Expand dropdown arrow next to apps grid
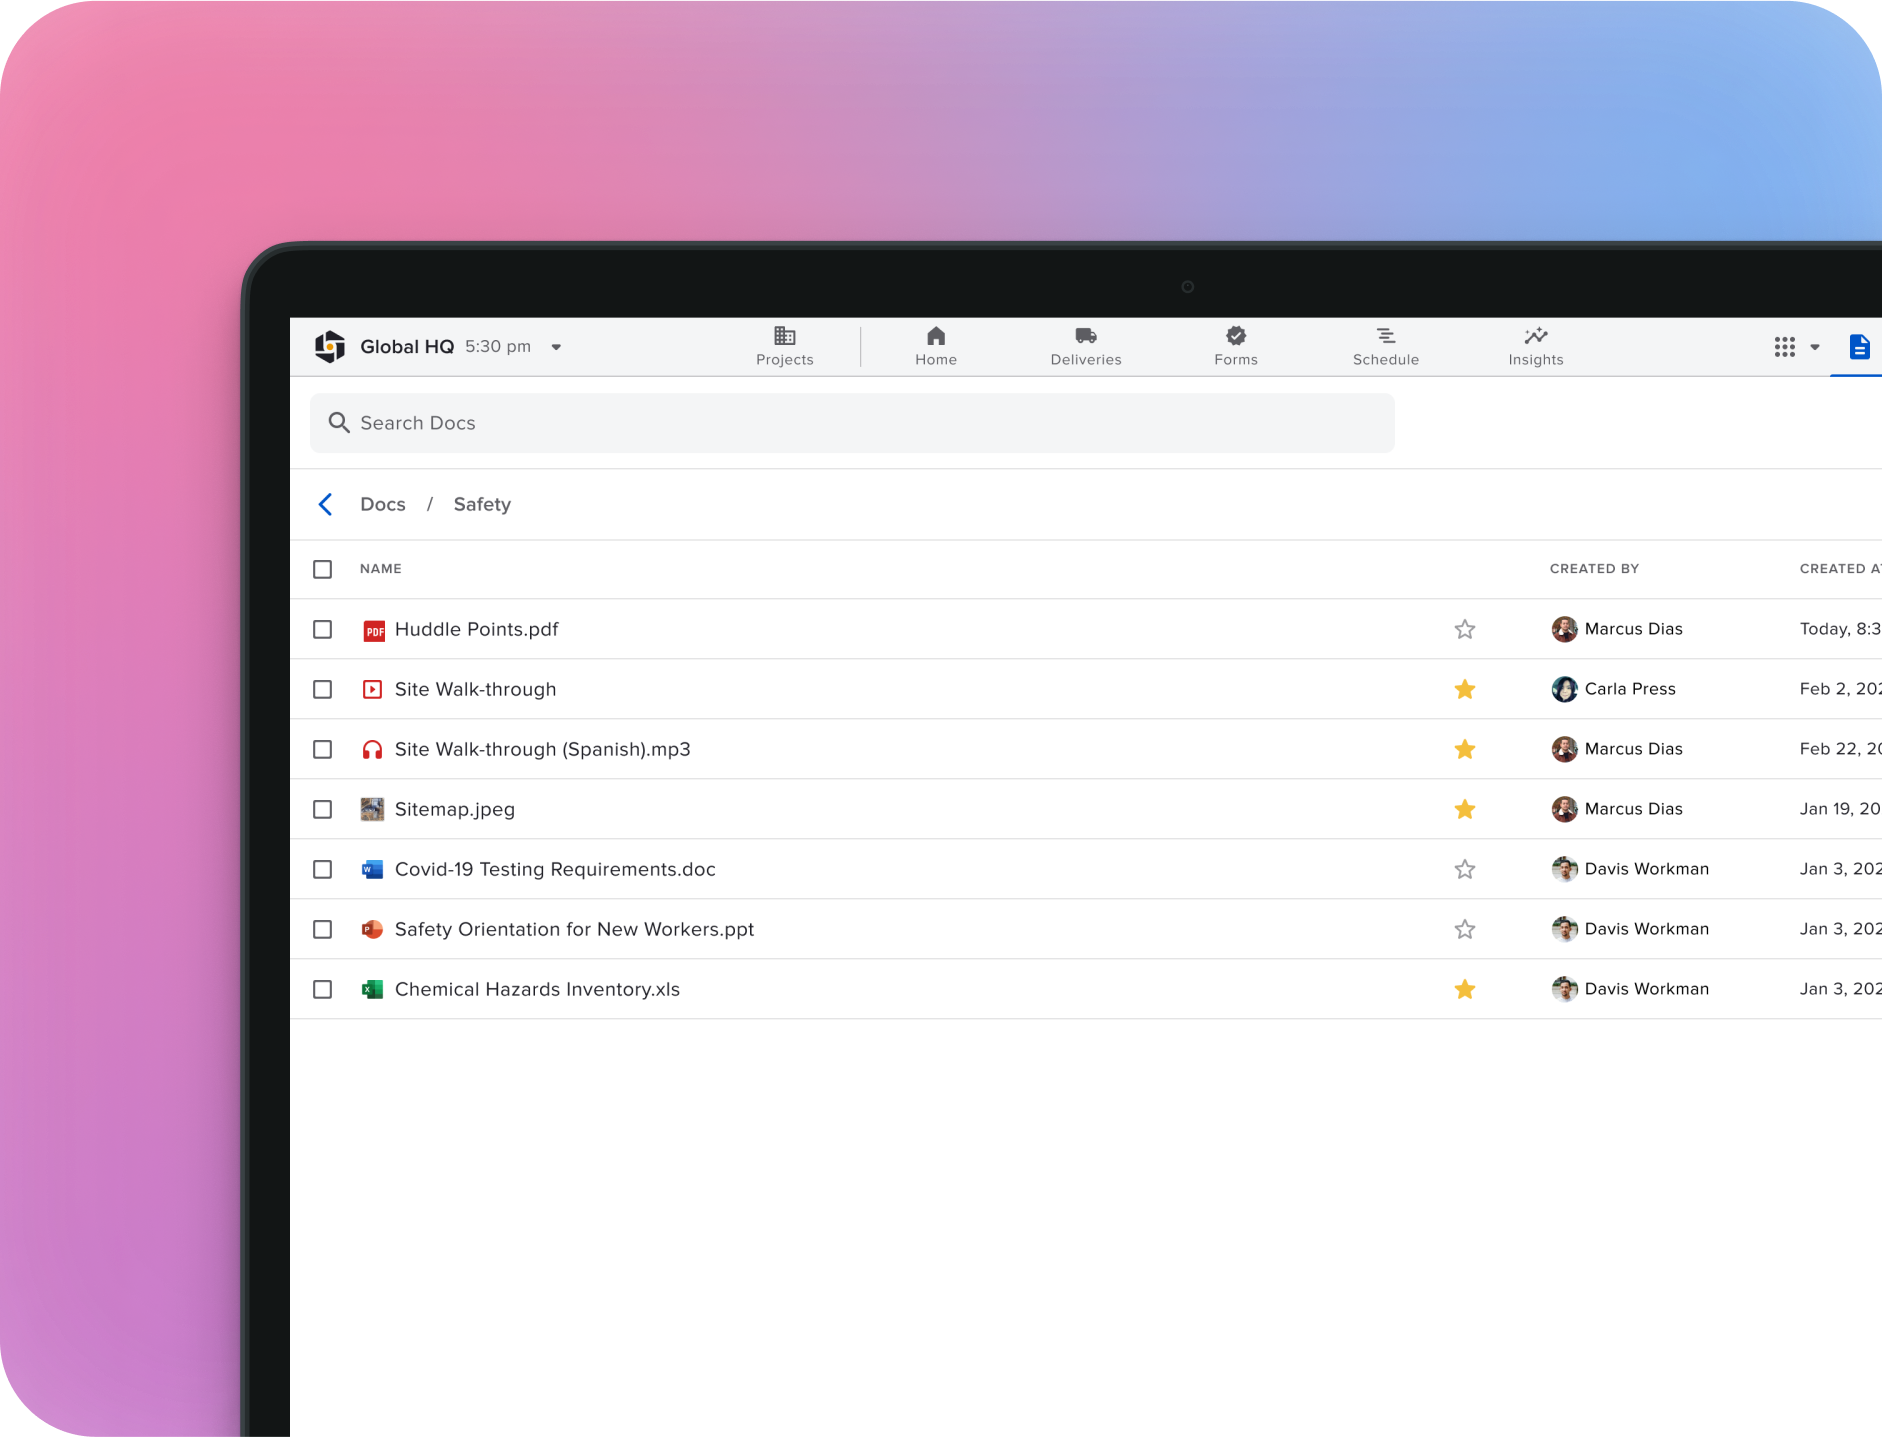Screen dimensions: 1882x1437 [1815, 347]
